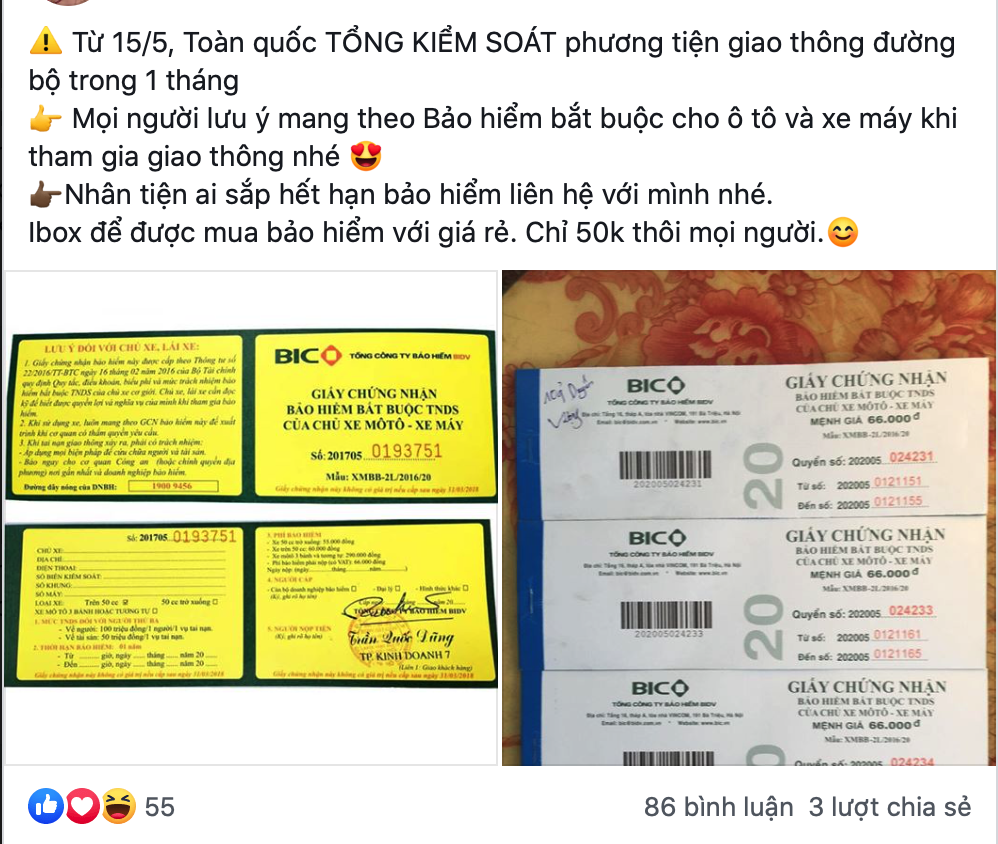Click the heart-eyes emoji in the post
The width and height of the screenshot is (998, 844).
tap(366, 157)
